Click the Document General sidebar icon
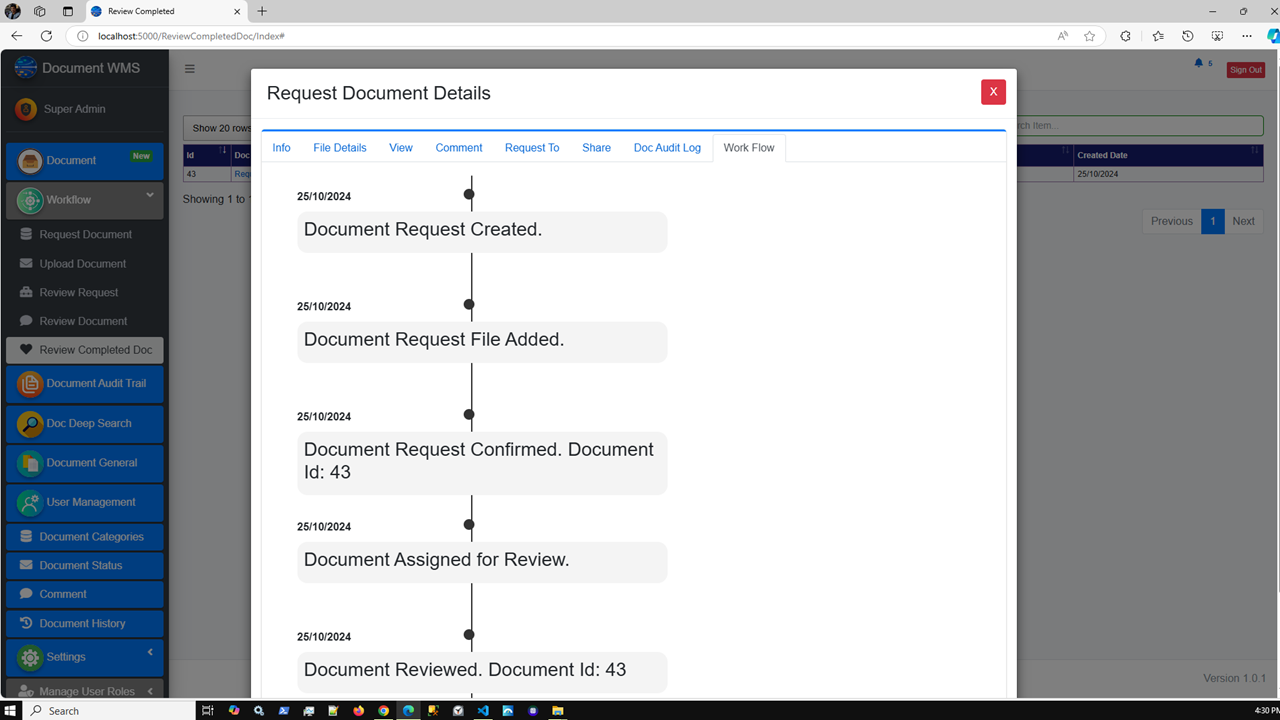1280x720 pixels. click(x=29, y=463)
